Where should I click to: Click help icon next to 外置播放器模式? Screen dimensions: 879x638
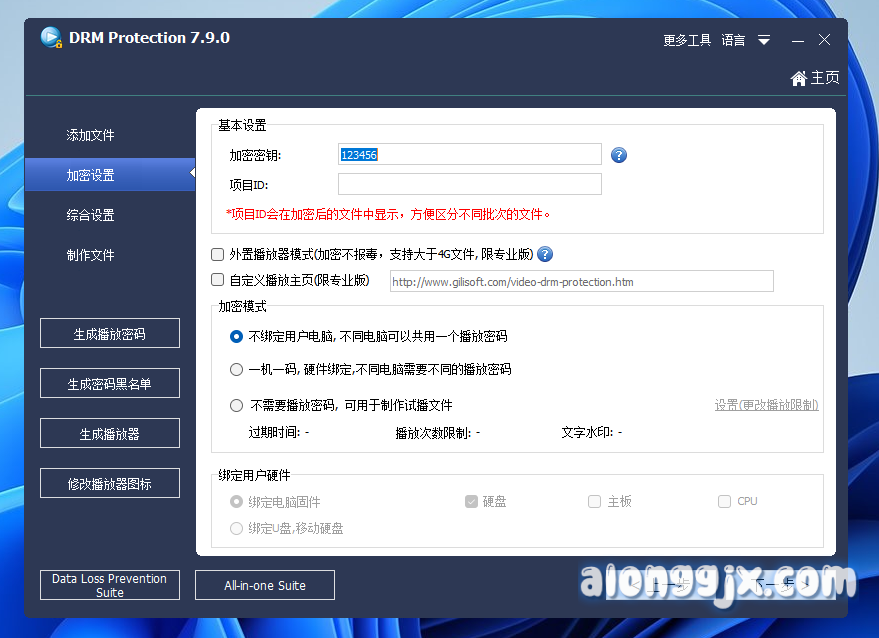click(x=545, y=254)
